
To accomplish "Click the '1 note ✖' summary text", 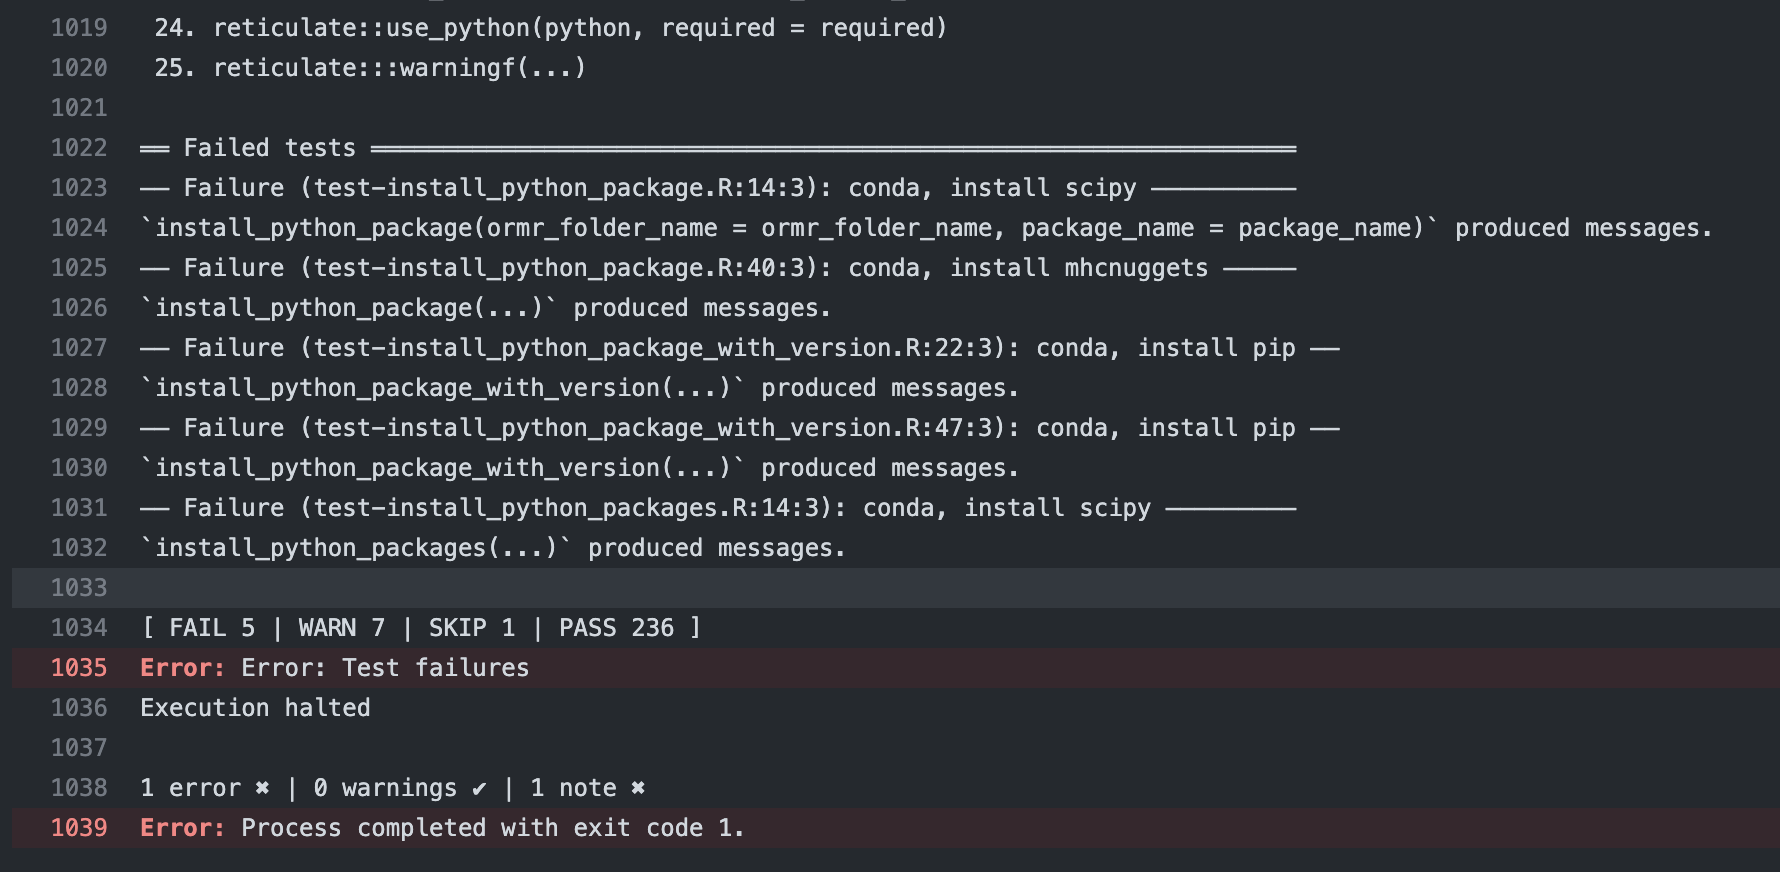I will click(588, 788).
